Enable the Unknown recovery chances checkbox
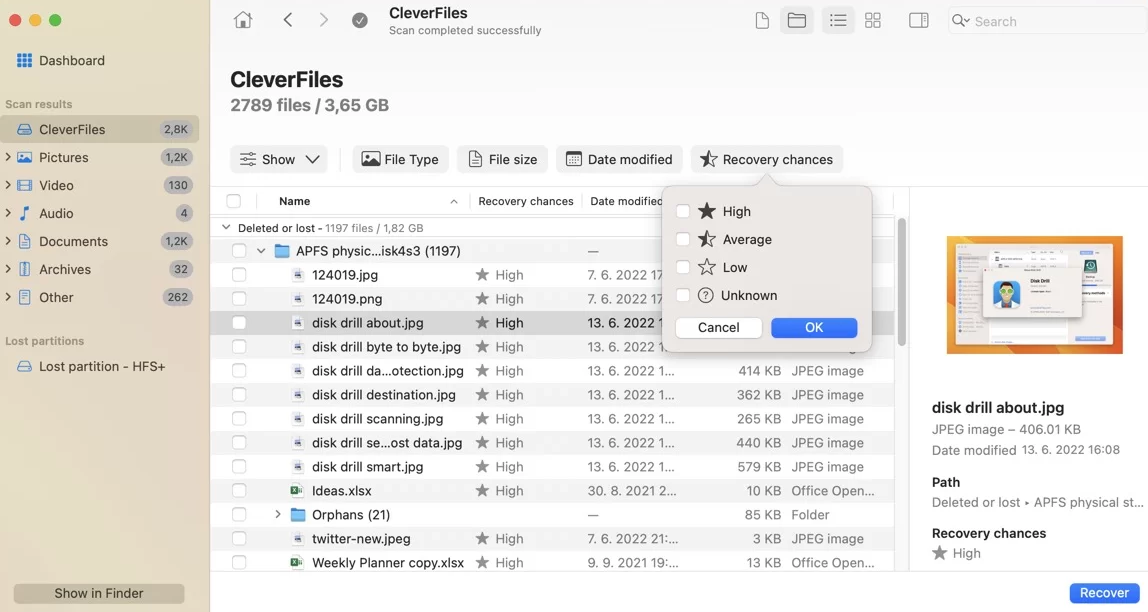 pos(683,295)
